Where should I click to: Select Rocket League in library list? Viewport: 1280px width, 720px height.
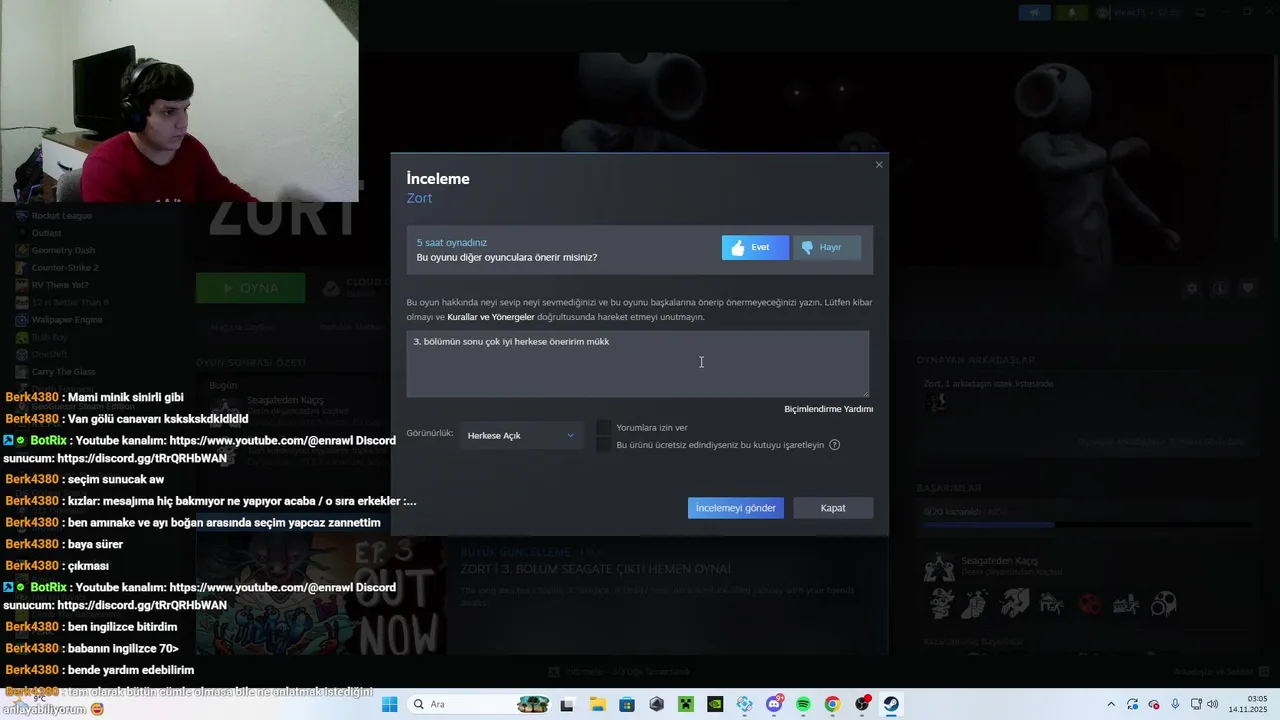[62, 216]
